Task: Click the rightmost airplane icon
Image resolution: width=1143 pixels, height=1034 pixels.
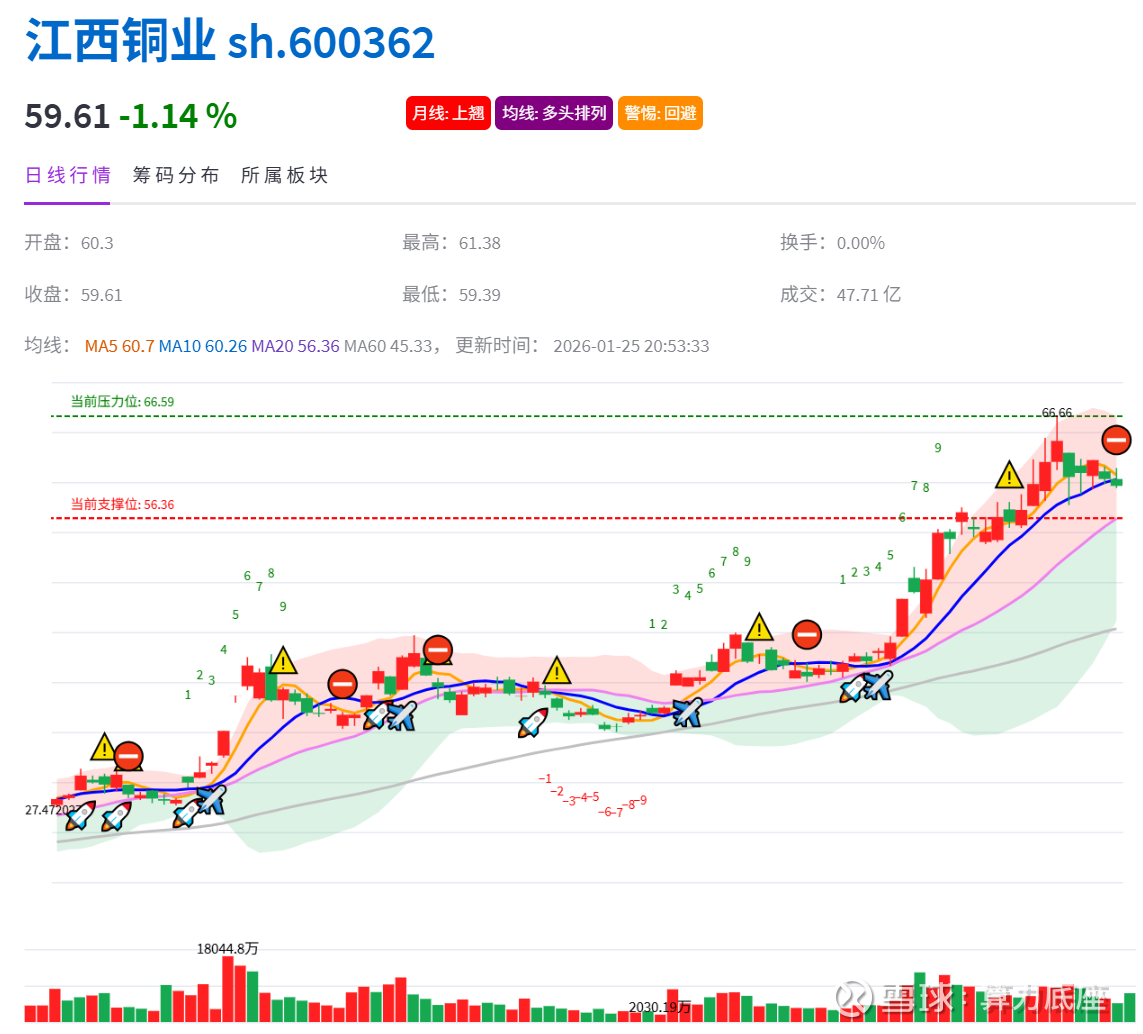Action: click(x=878, y=685)
